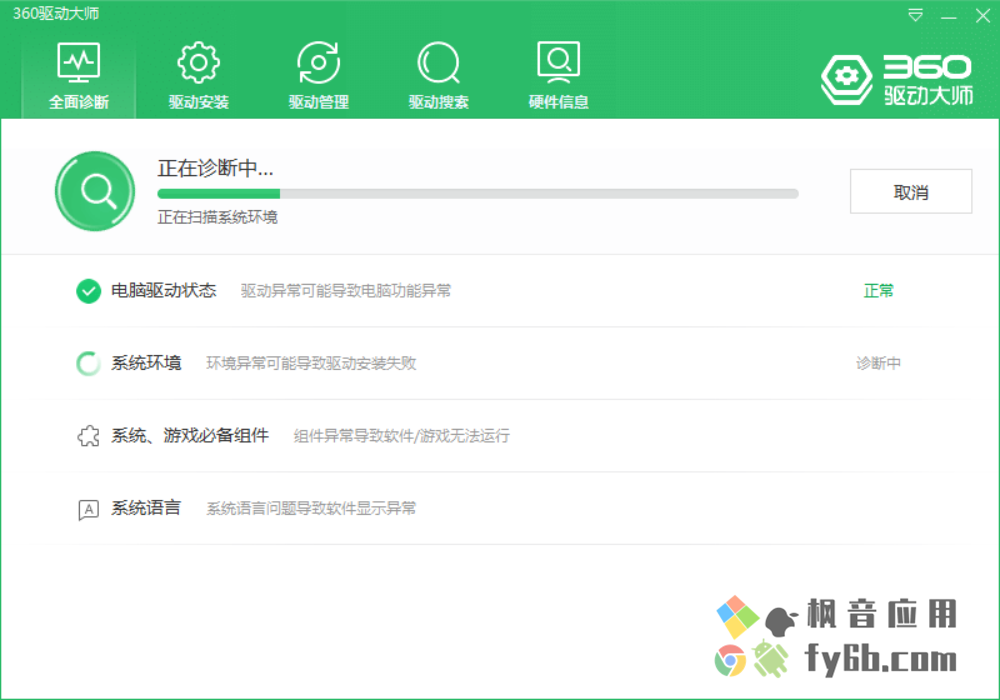Click the description 系统语言问题导致软件显示异常

[311, 509]
